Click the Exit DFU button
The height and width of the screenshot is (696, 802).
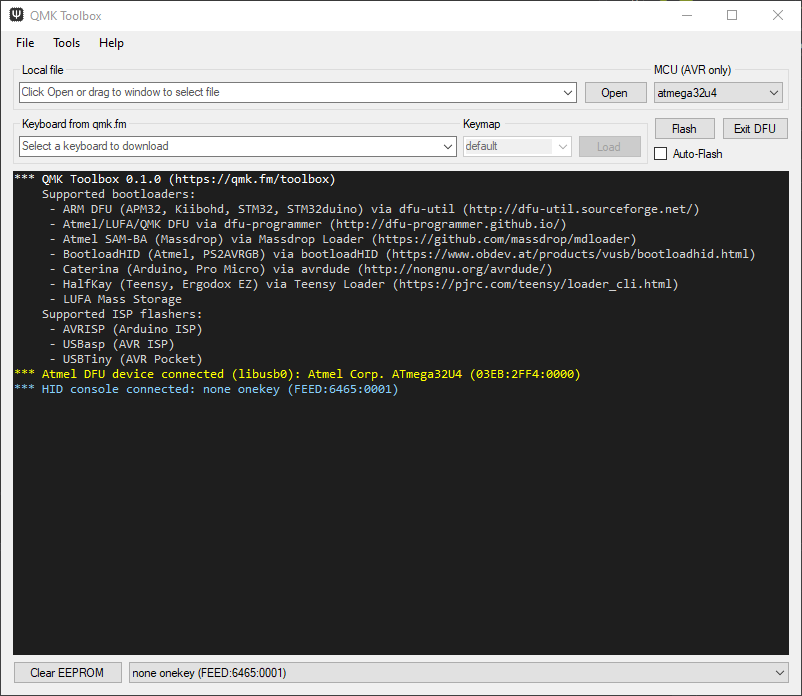(755, 128)
